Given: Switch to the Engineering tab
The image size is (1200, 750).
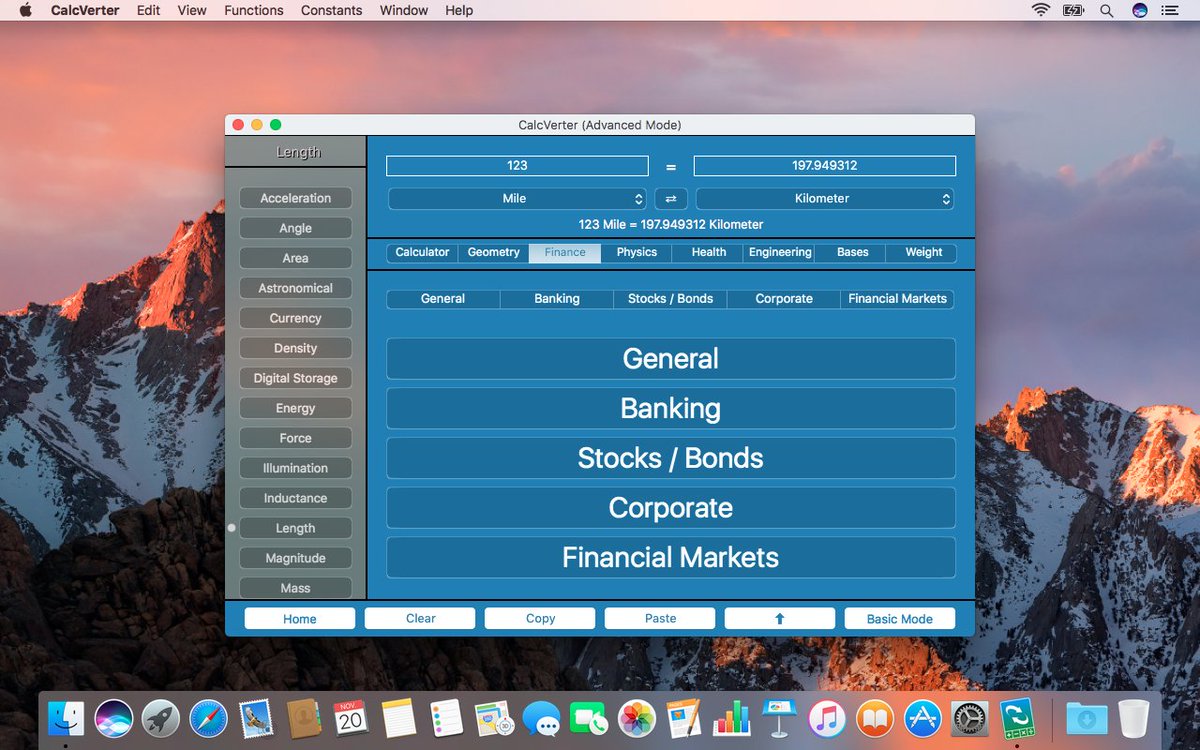Looking at the screenshot, I should click(780, 253).
